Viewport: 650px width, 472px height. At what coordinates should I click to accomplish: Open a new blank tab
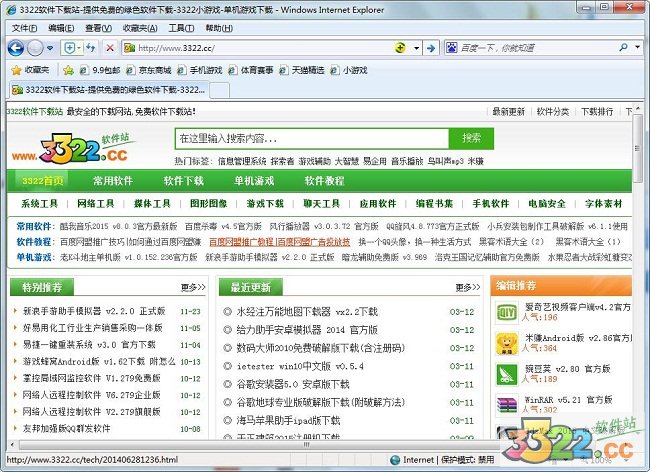220,90
